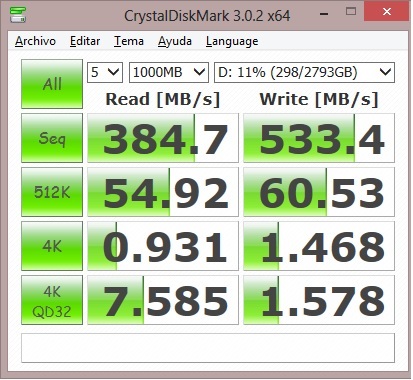This screenshot has width=413, height=380.
Task: Open the Editar menu
Action: 85,41
